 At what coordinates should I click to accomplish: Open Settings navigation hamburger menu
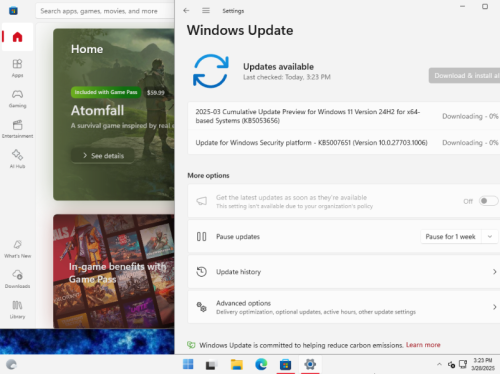pos(206,11)
